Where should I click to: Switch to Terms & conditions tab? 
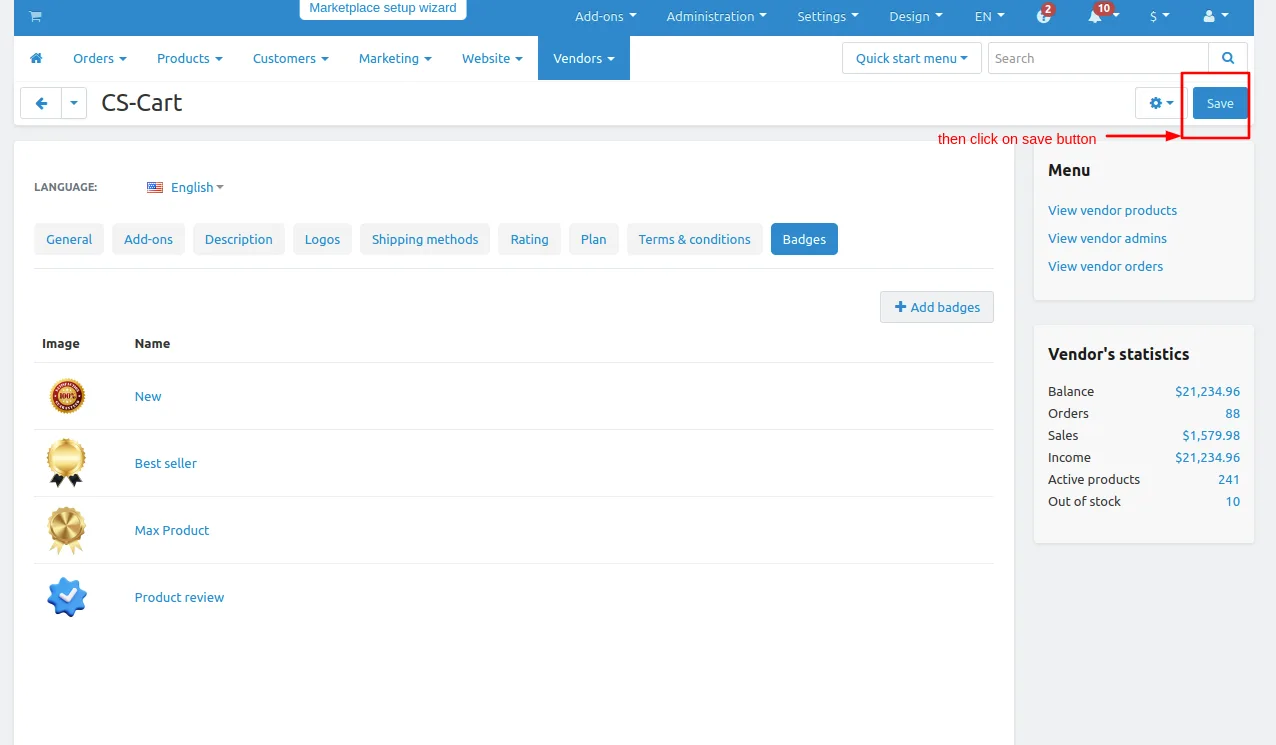695,239
